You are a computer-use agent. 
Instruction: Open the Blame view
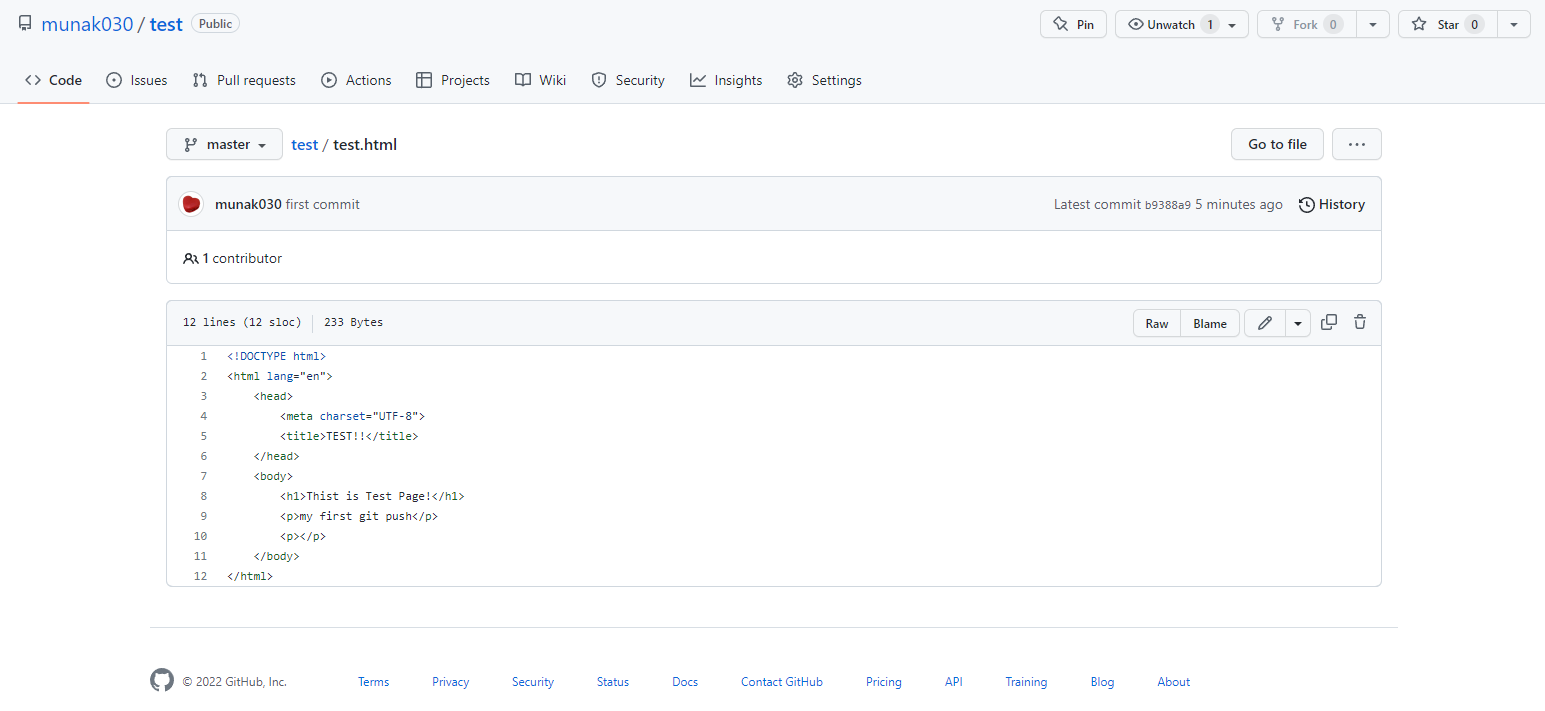[x=1210, y=323]
